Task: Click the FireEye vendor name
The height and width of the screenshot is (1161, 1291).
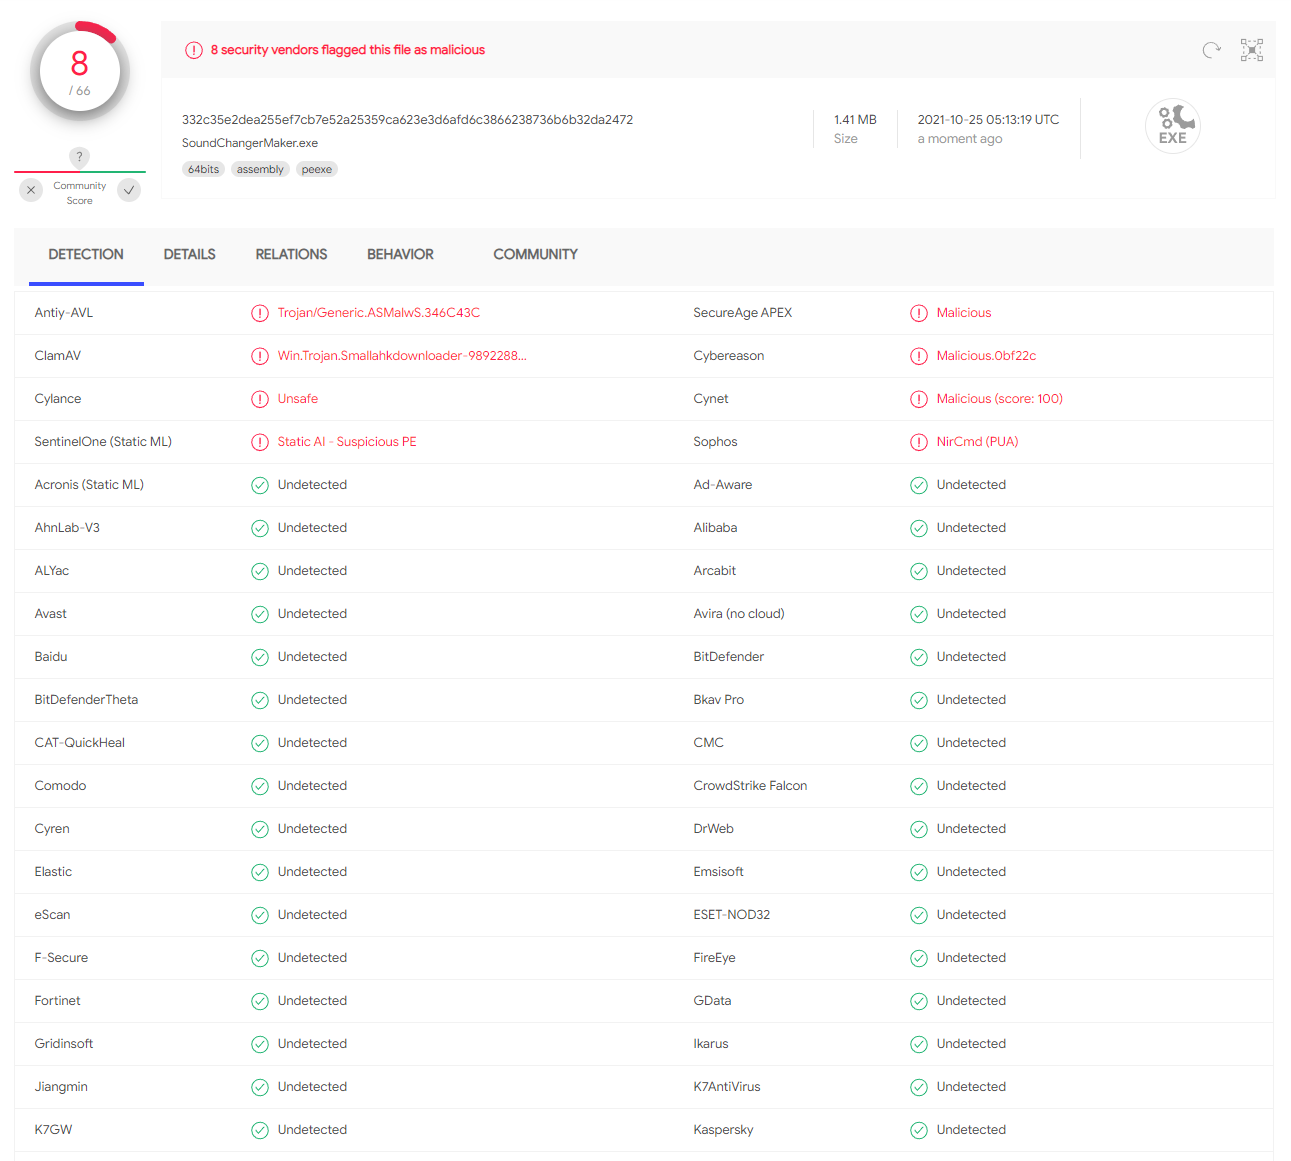Action: 714,958
